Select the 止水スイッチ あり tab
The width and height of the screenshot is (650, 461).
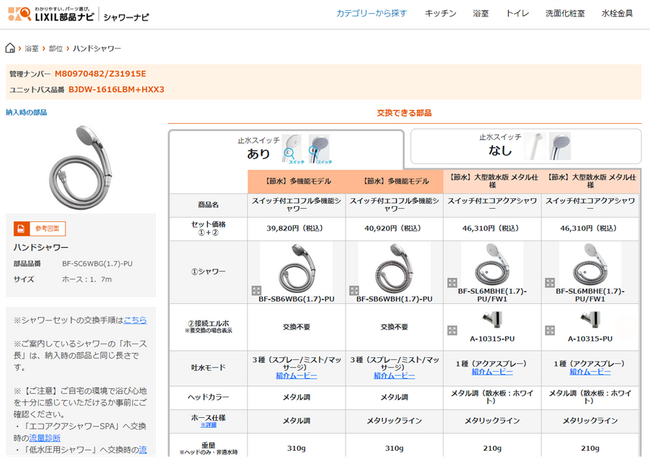(x=285, y=148)
